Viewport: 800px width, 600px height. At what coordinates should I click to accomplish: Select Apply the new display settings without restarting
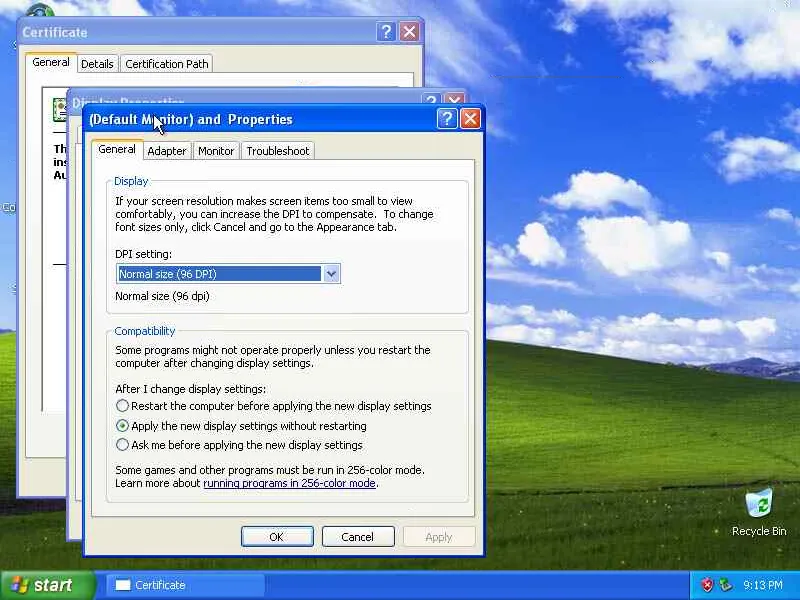241,426
